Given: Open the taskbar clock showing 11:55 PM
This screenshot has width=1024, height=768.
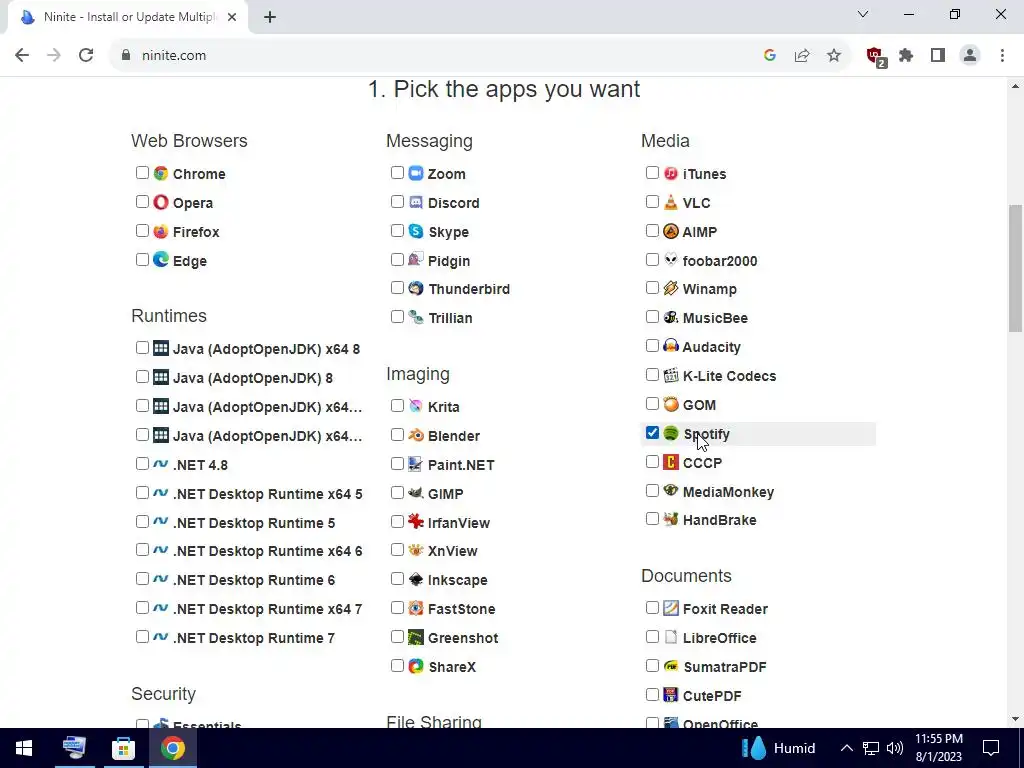Looking at the screenshot, I should click(x=938, y=748).
